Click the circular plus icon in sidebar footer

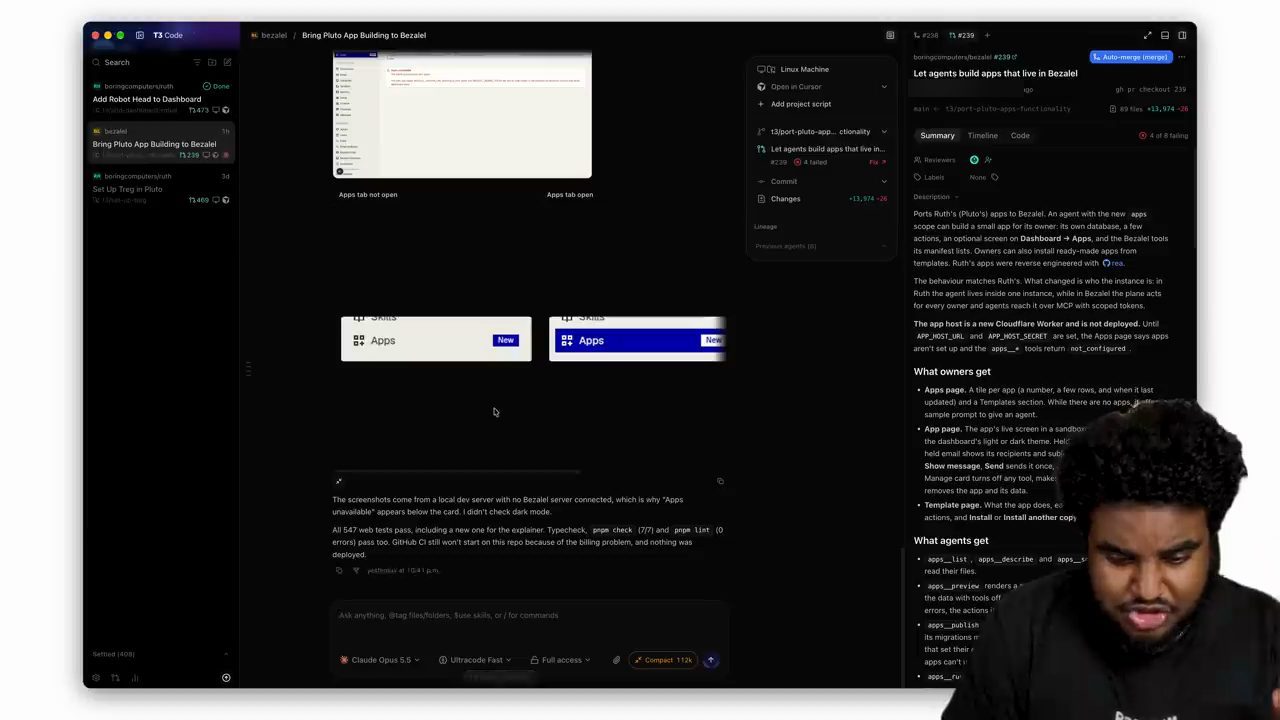(226, 678)
